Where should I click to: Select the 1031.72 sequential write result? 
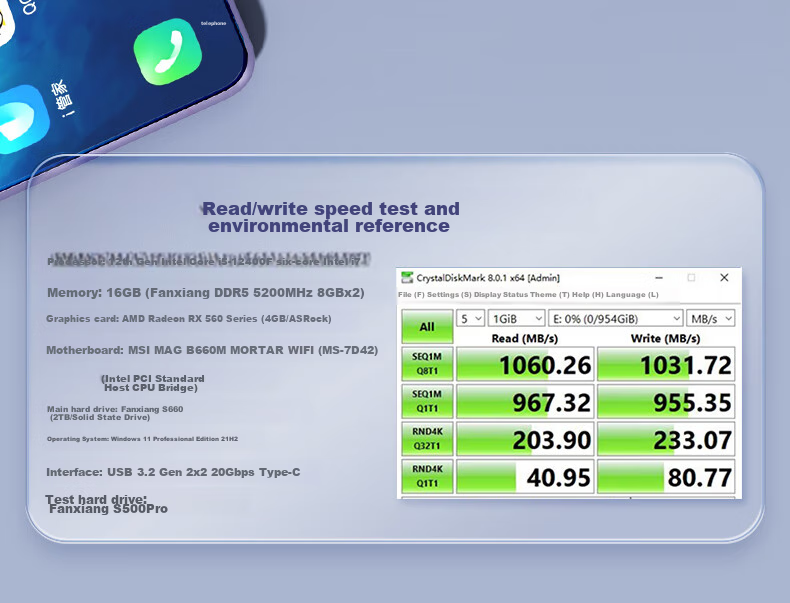point(666,364)
